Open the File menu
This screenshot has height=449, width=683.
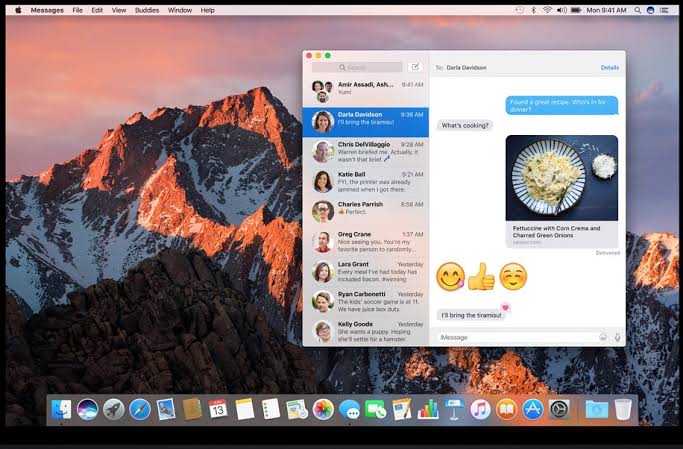[78, 10]
